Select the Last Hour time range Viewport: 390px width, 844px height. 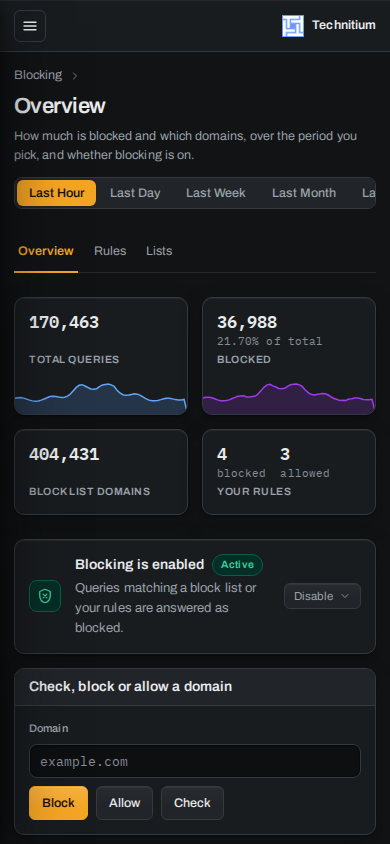coord(56,193)
